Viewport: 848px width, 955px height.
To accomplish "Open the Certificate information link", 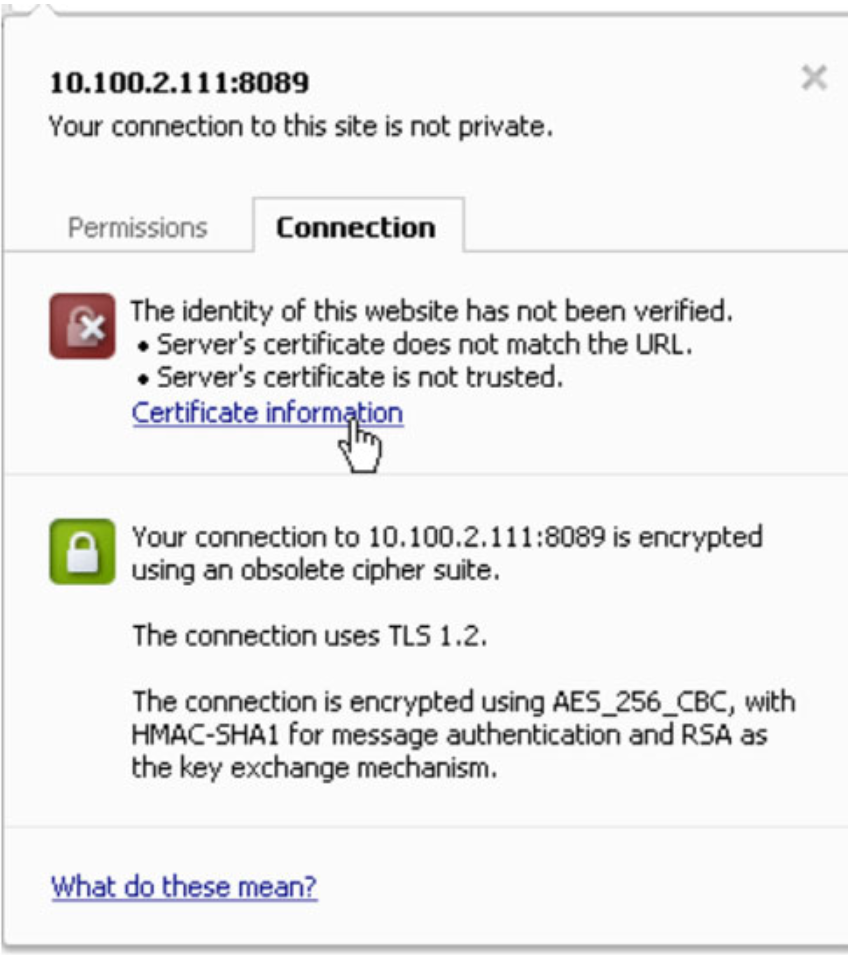I will [x=267, y=412].
